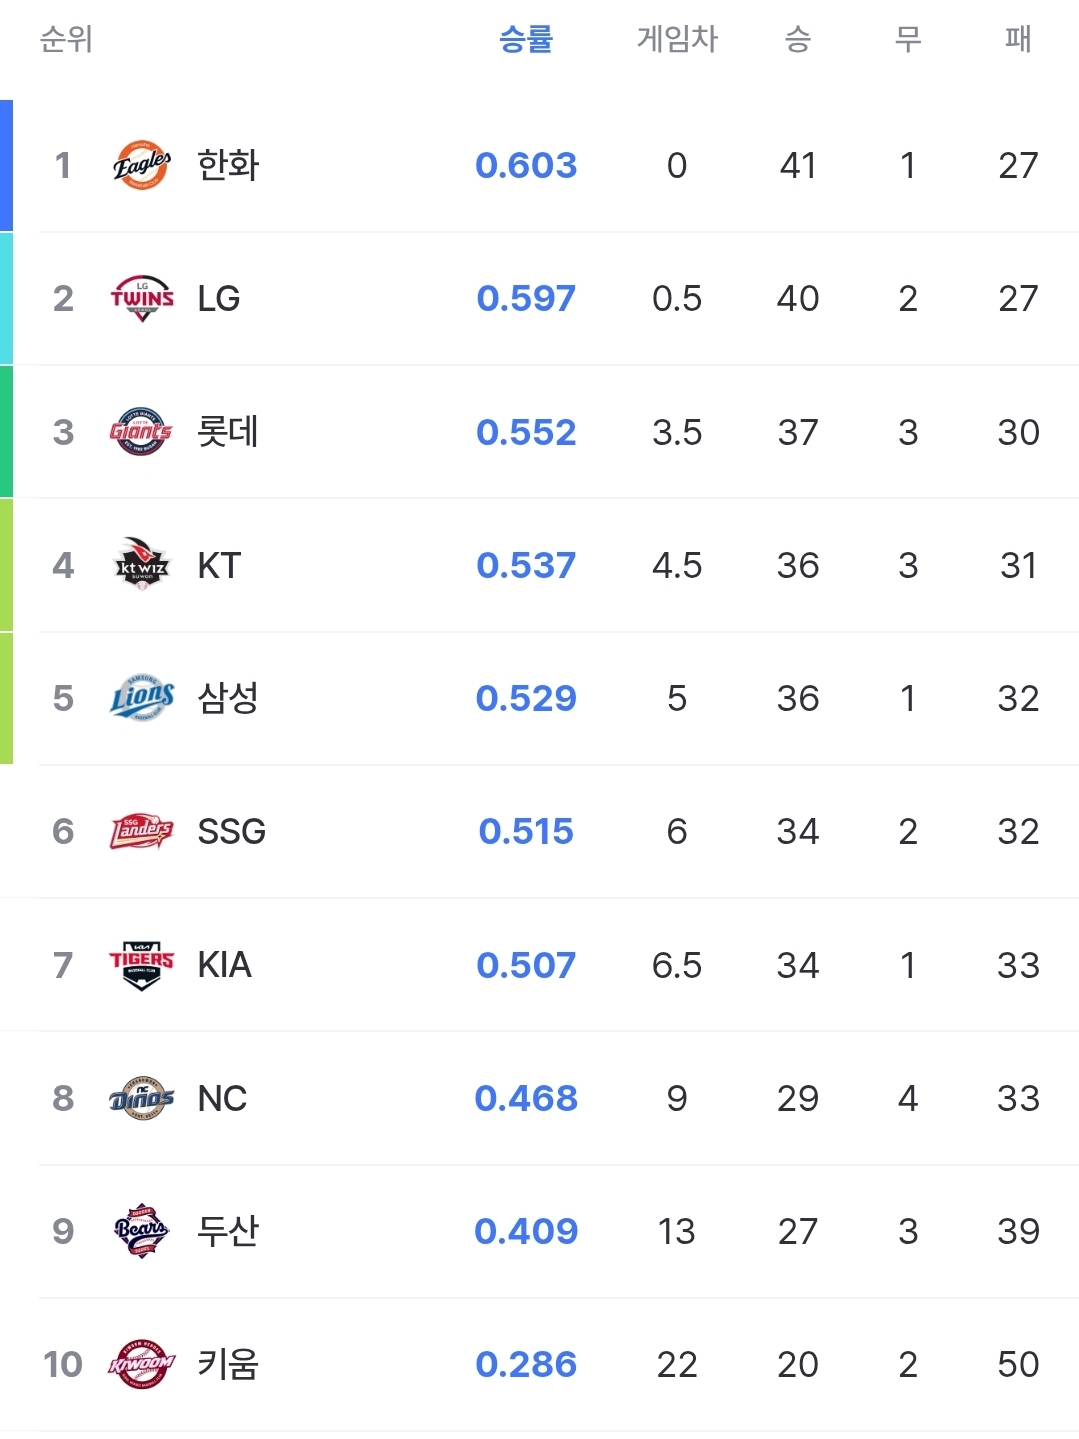The height and width of the screenshot is (1439, 1079).
Task: Open the Kiwoom Heroes logo
Action: (x=141, y=1364)
